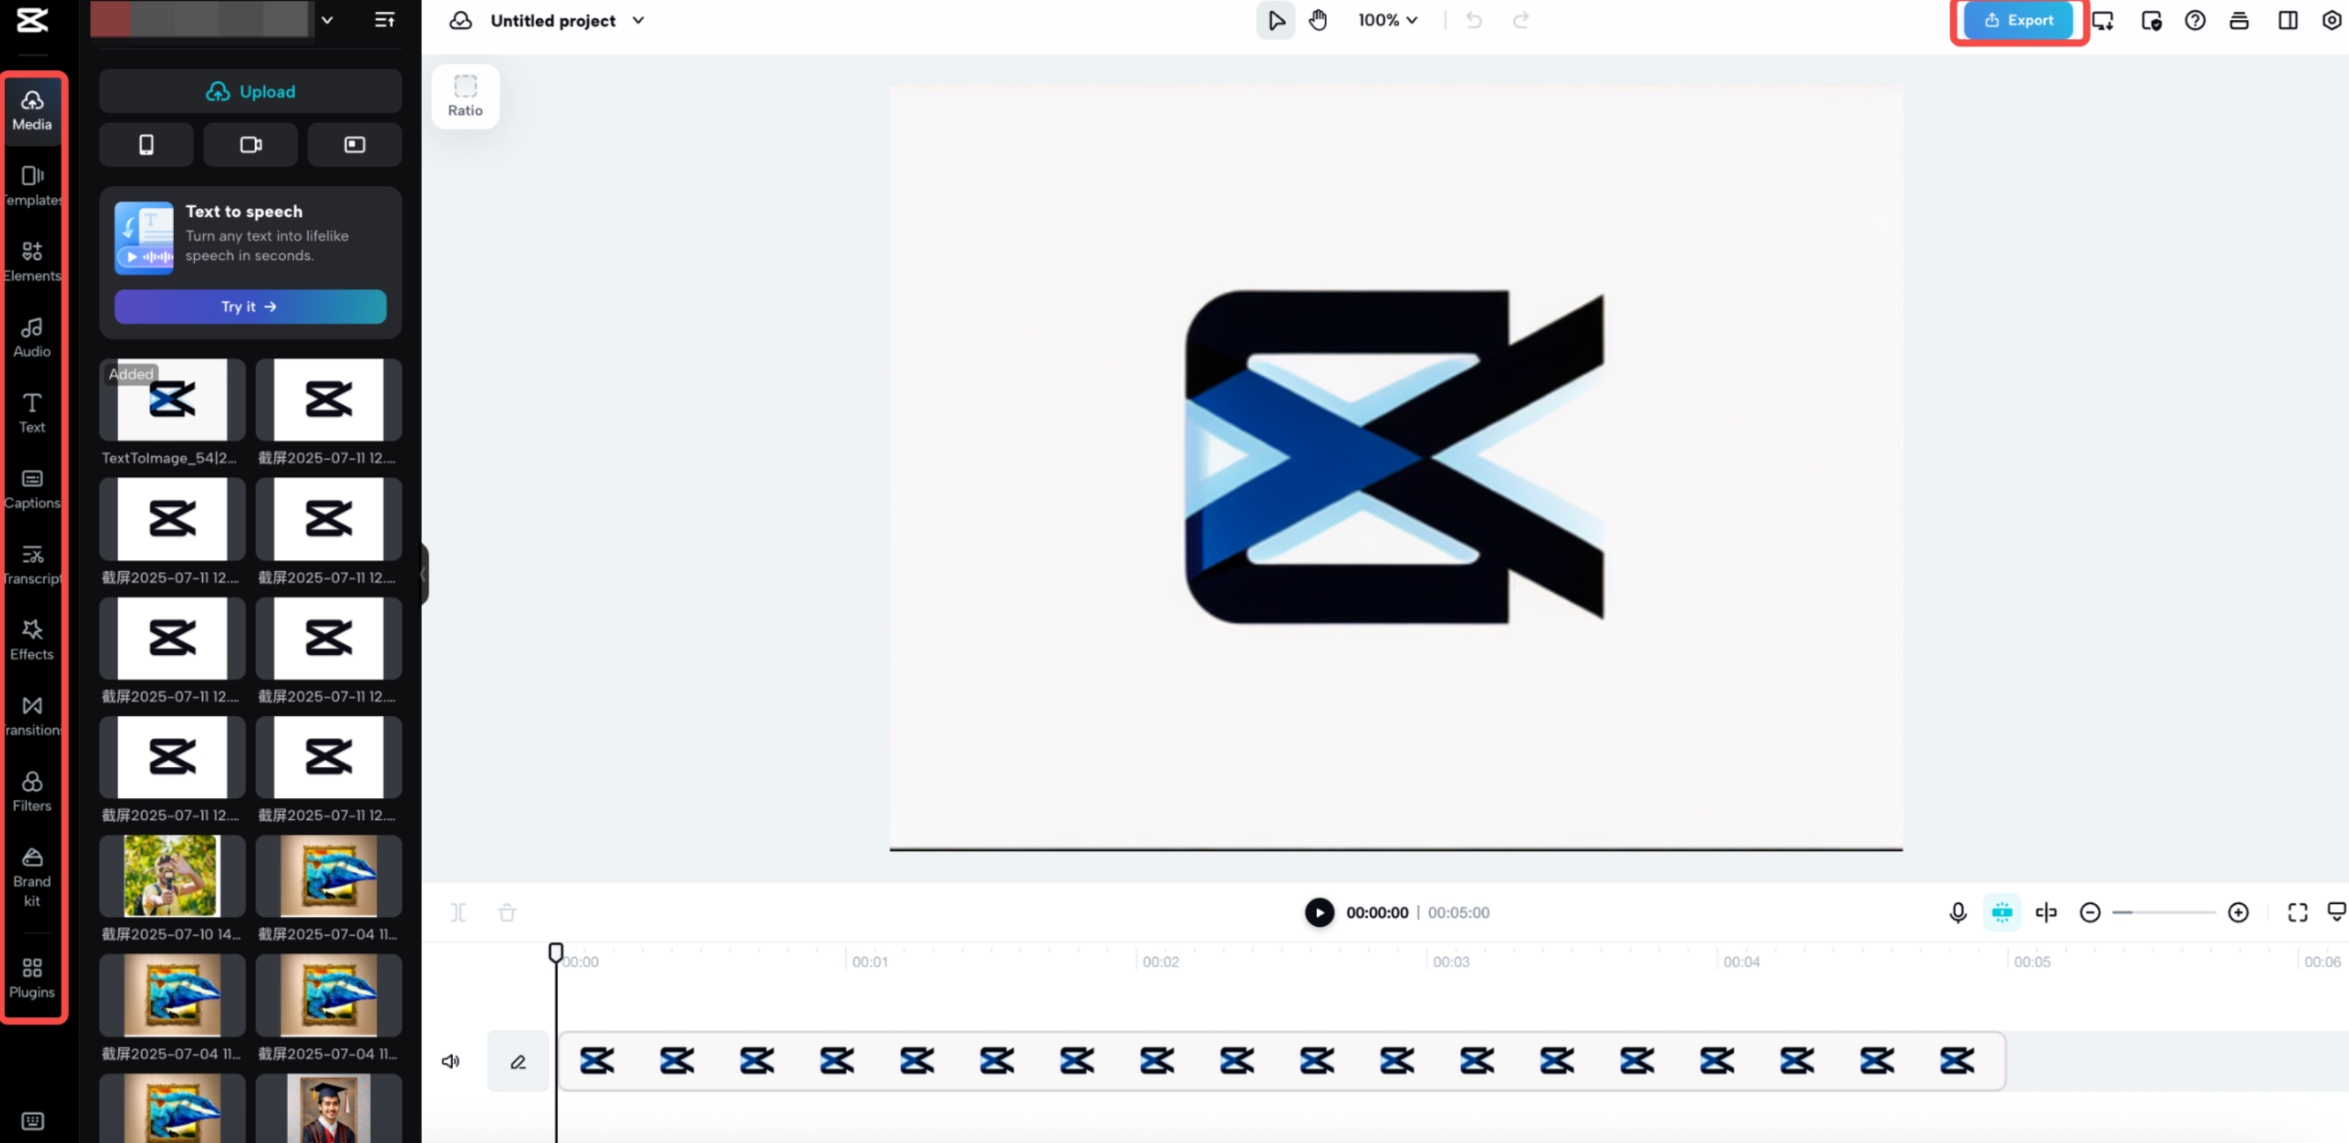Click the microphone record voiceover icon
Screen dimensions: 2349x1143
point(1957,912)
